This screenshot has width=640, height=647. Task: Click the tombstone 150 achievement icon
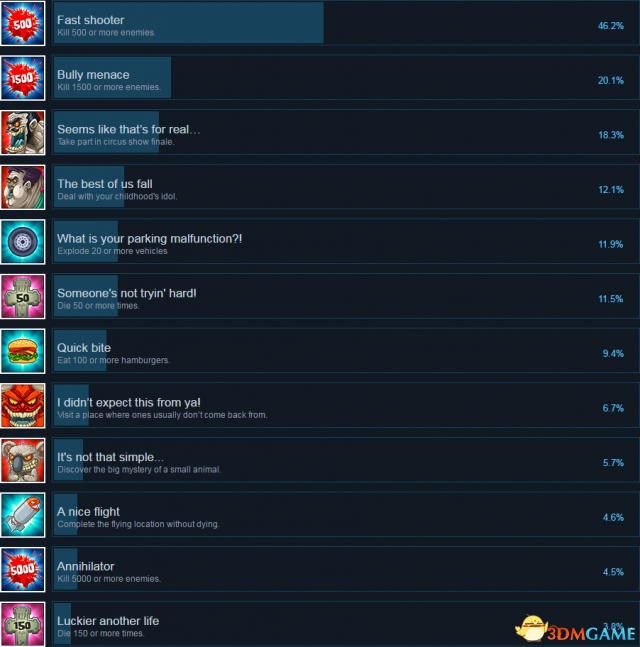pos(23,624)
